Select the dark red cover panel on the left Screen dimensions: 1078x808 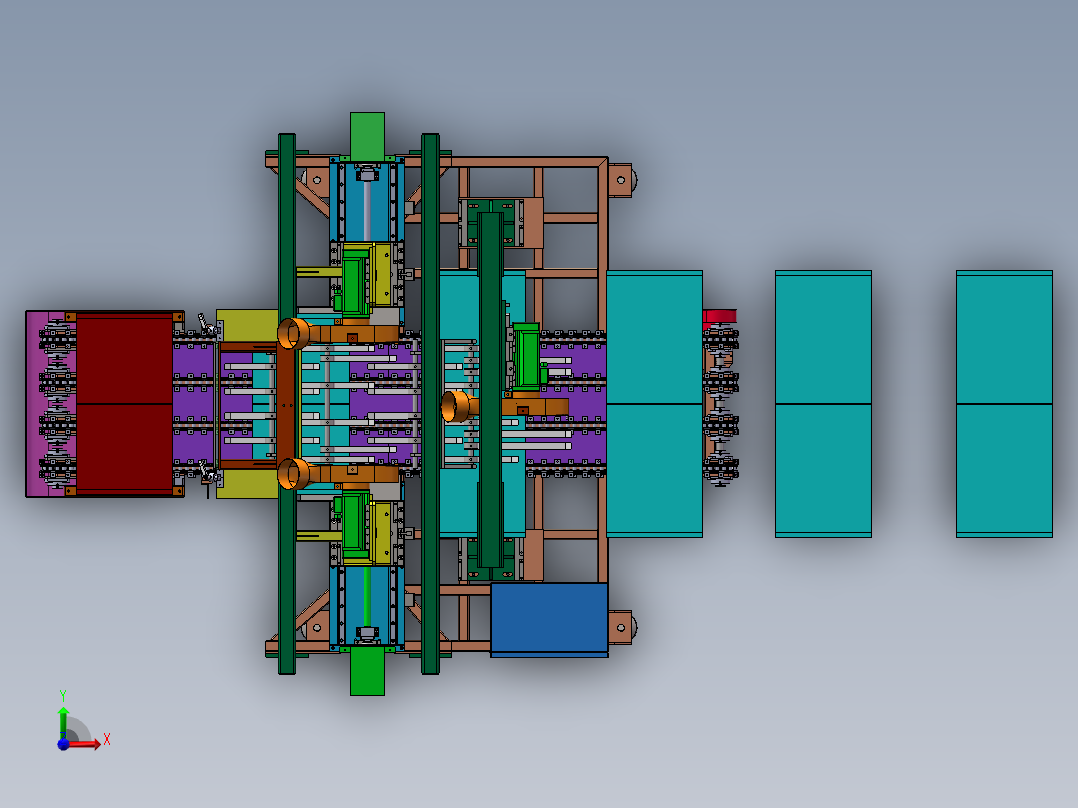pos(124,404)
